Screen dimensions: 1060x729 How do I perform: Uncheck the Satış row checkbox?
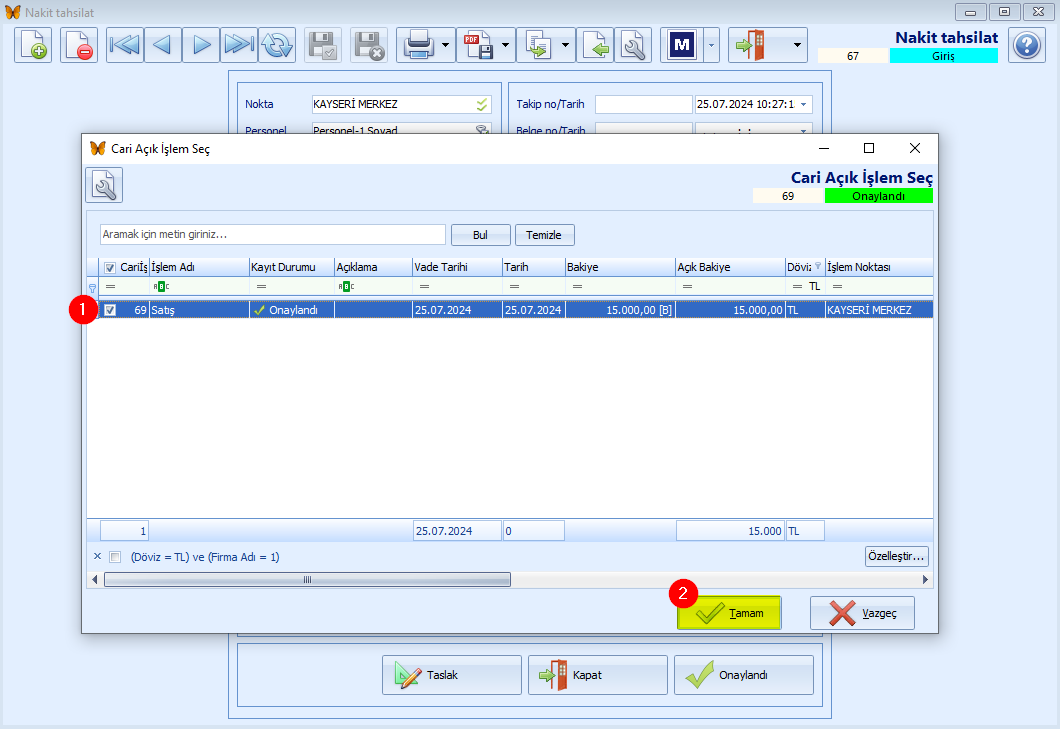(110, 310)
